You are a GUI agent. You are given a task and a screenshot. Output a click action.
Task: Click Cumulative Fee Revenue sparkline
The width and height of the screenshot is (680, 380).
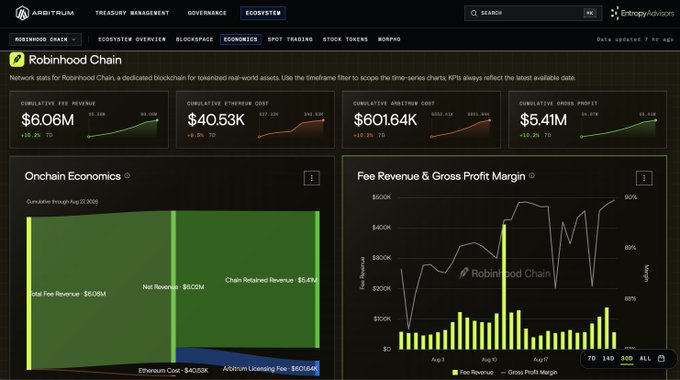click(x=123, y=128)
